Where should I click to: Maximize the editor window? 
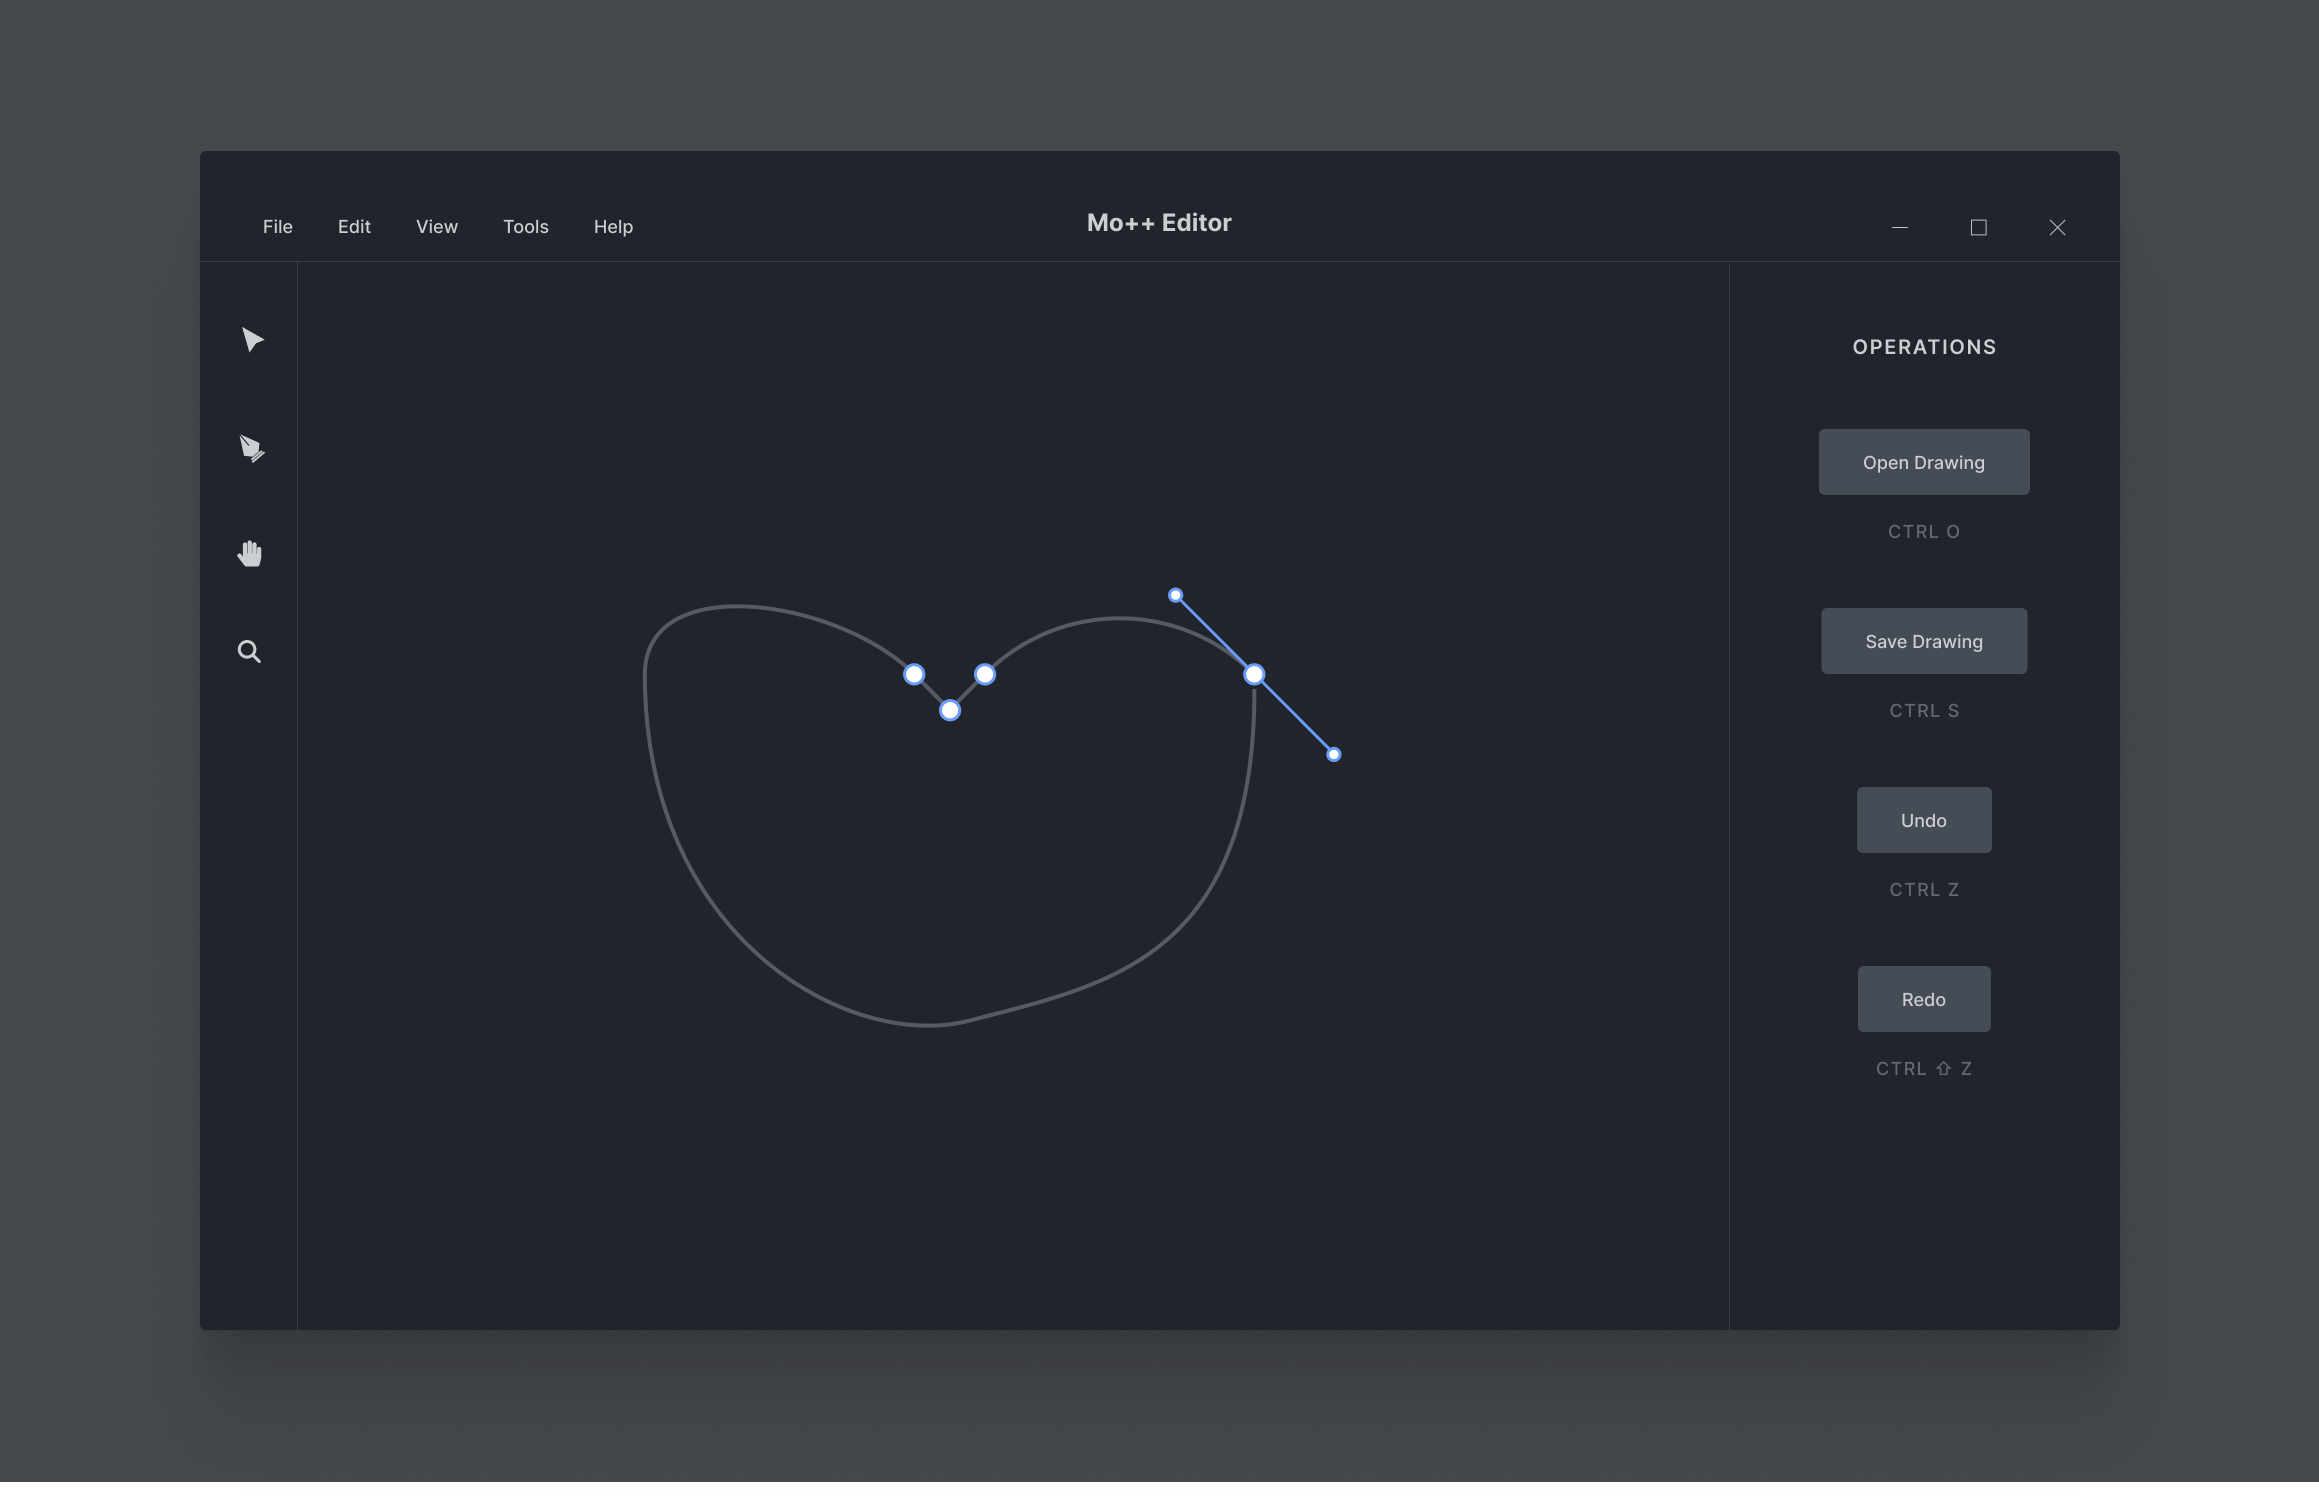1978,228
